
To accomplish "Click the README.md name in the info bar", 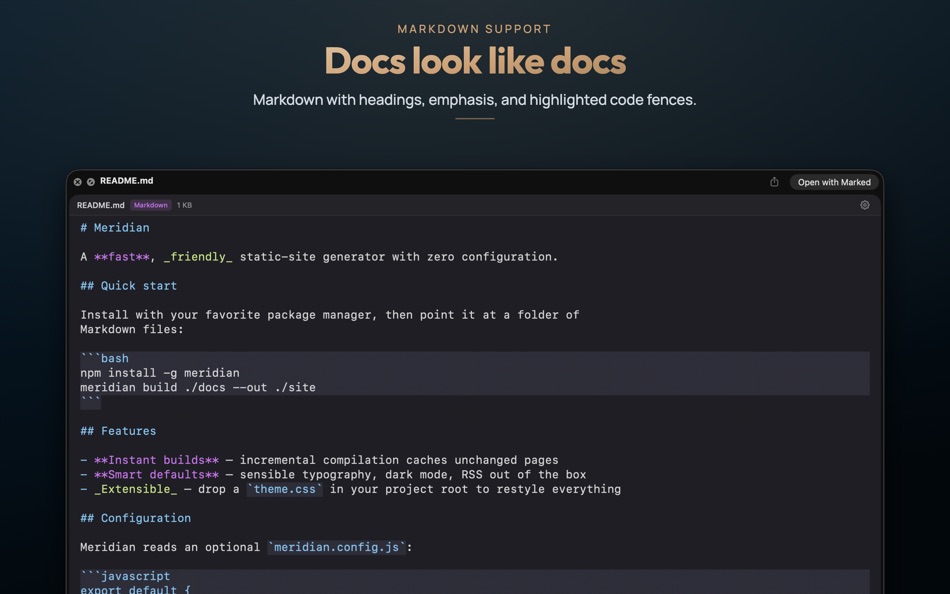I will tap(101, 205).
